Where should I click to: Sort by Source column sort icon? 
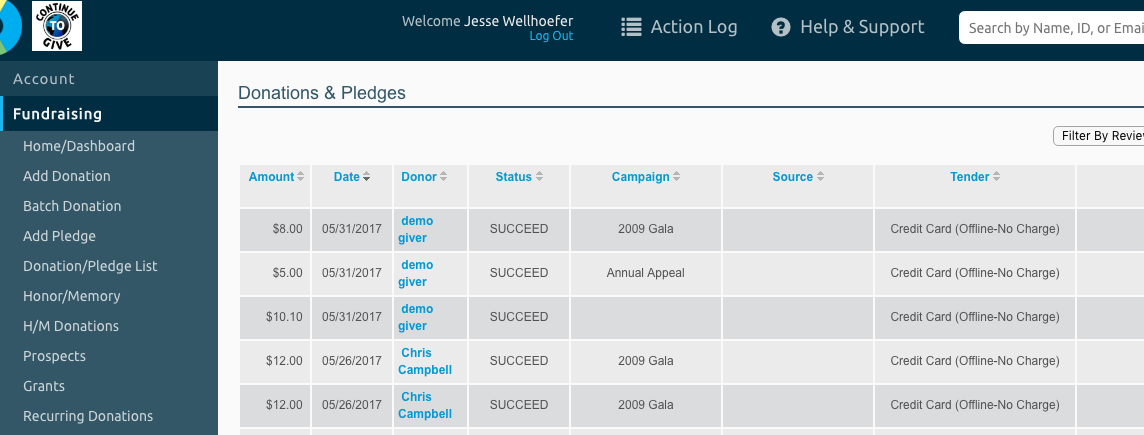pos(820,177)
